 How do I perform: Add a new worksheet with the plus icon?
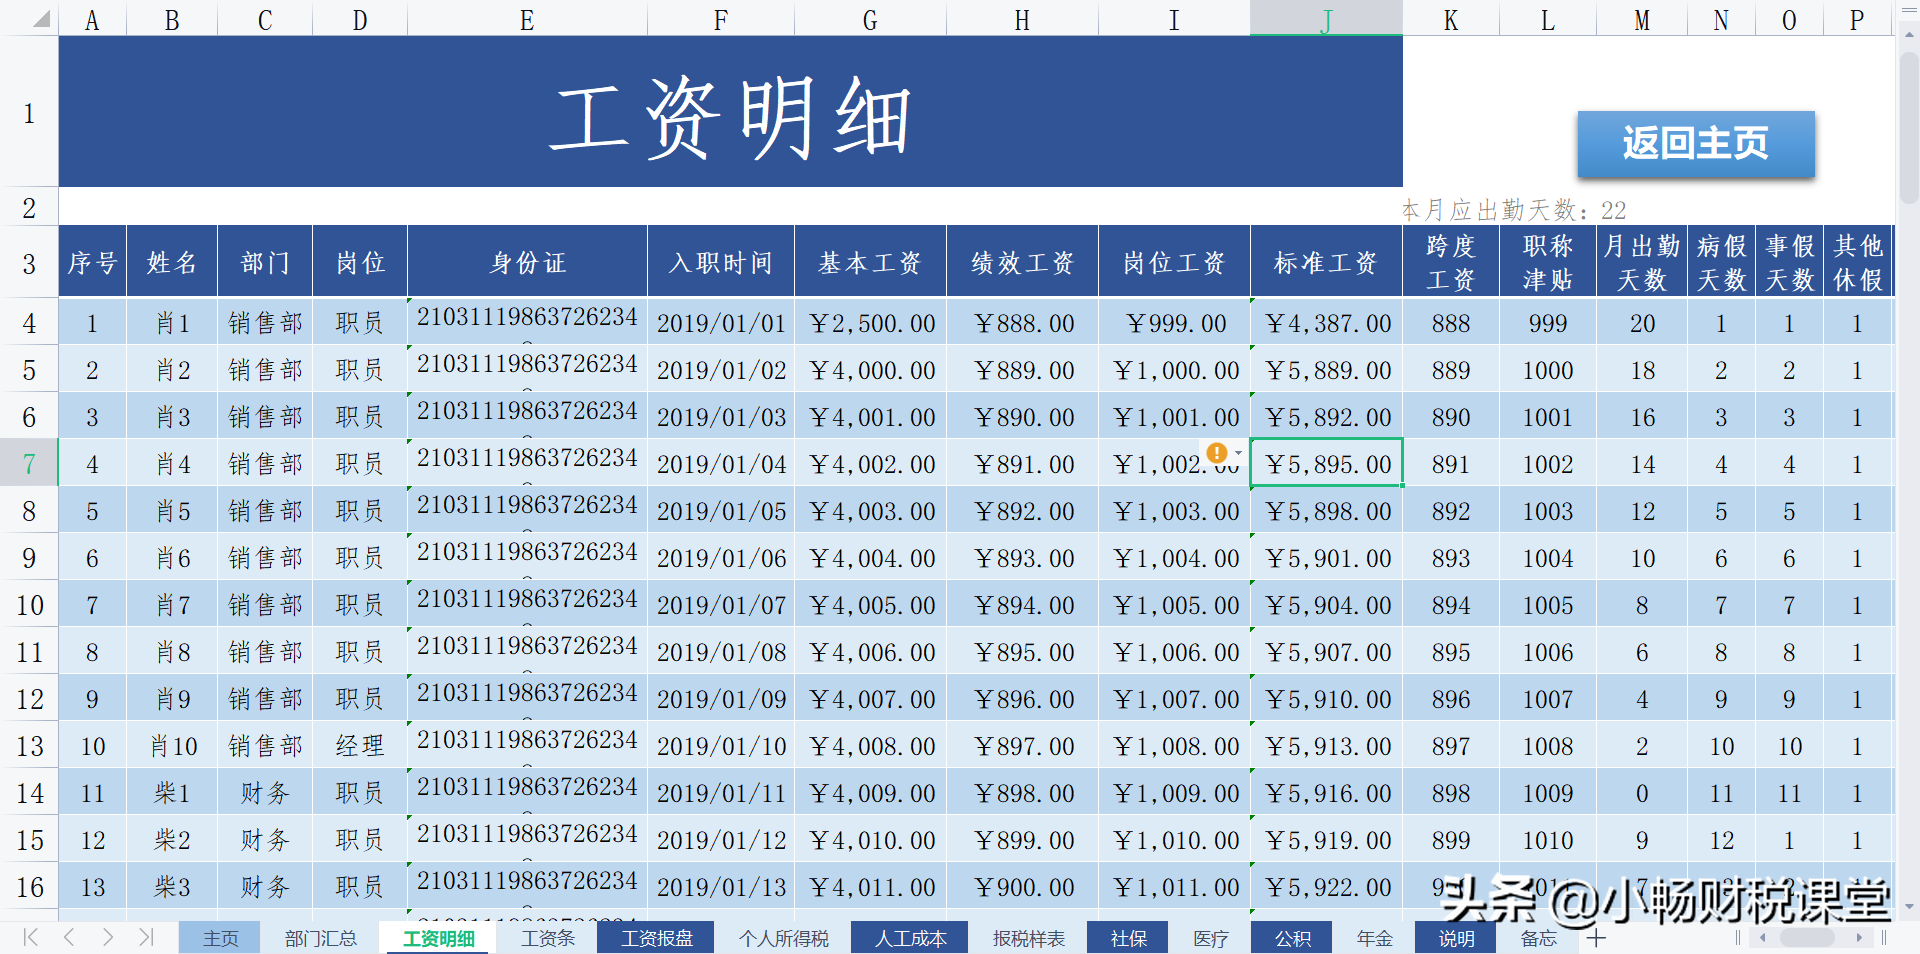pyautogui.click(x=1598, y=938)
